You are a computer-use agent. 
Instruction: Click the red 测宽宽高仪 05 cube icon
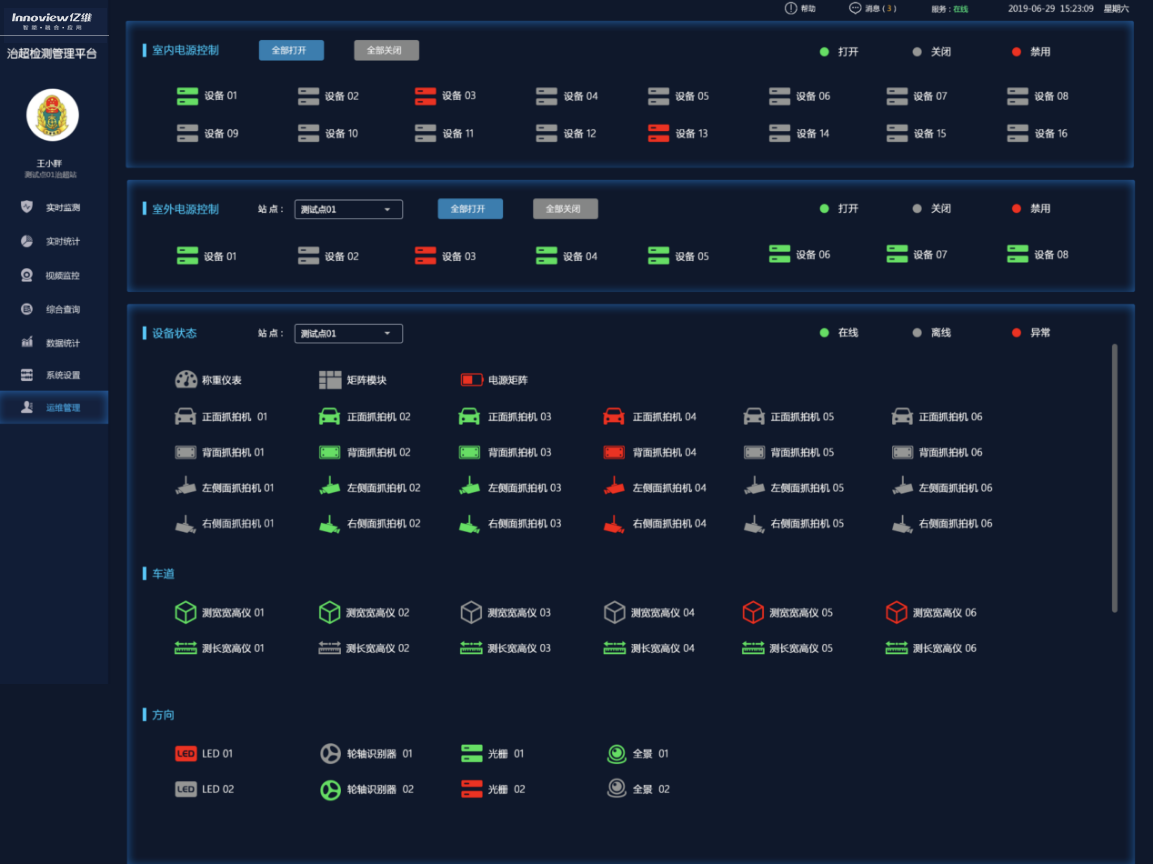[753, 612]
